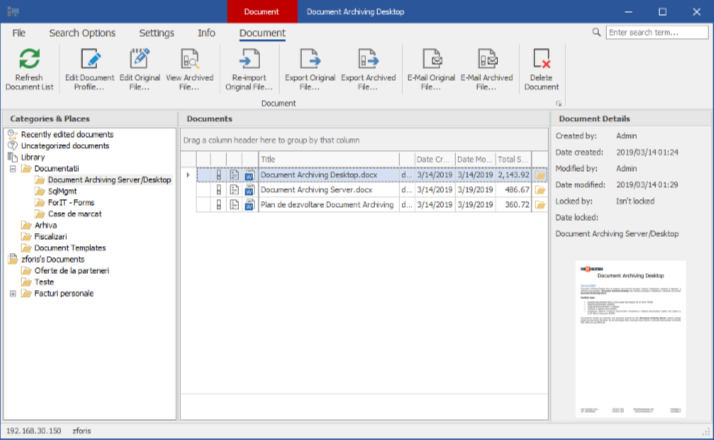Select ForIT - Forms folder
The width and height of the screenshot is (714, 440).
click(x=71, y=203)
